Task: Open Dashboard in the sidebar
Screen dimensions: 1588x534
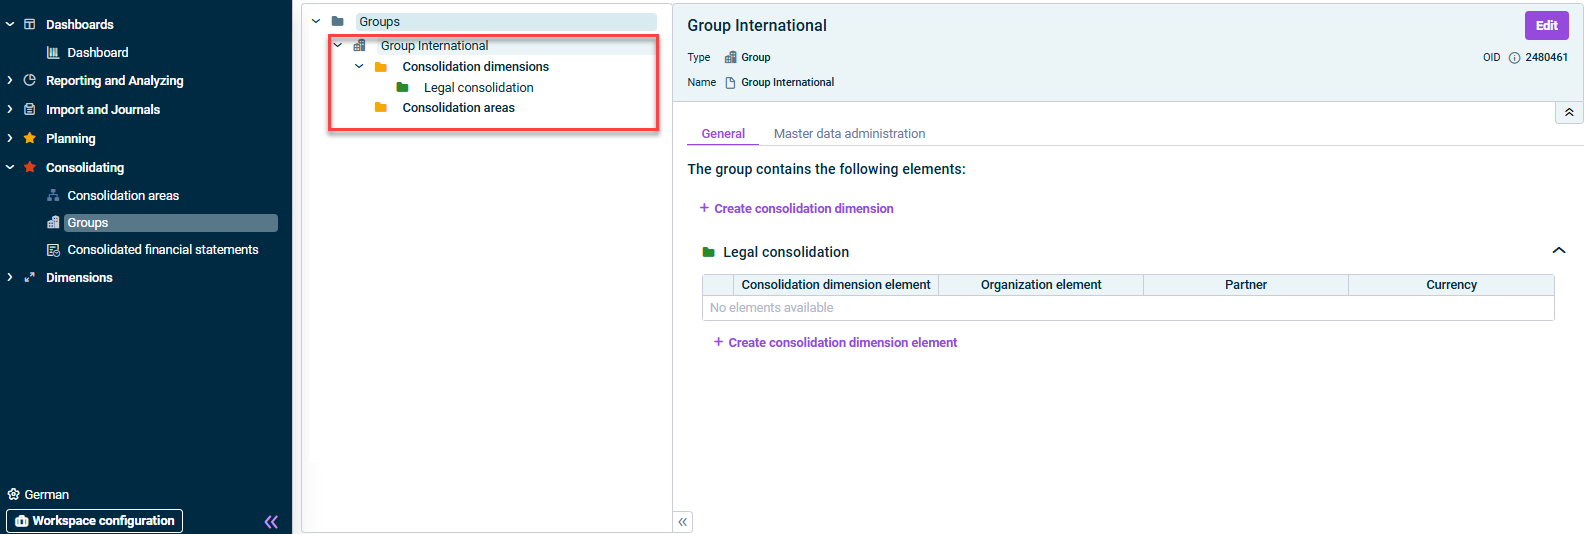Action: point(98,52)
